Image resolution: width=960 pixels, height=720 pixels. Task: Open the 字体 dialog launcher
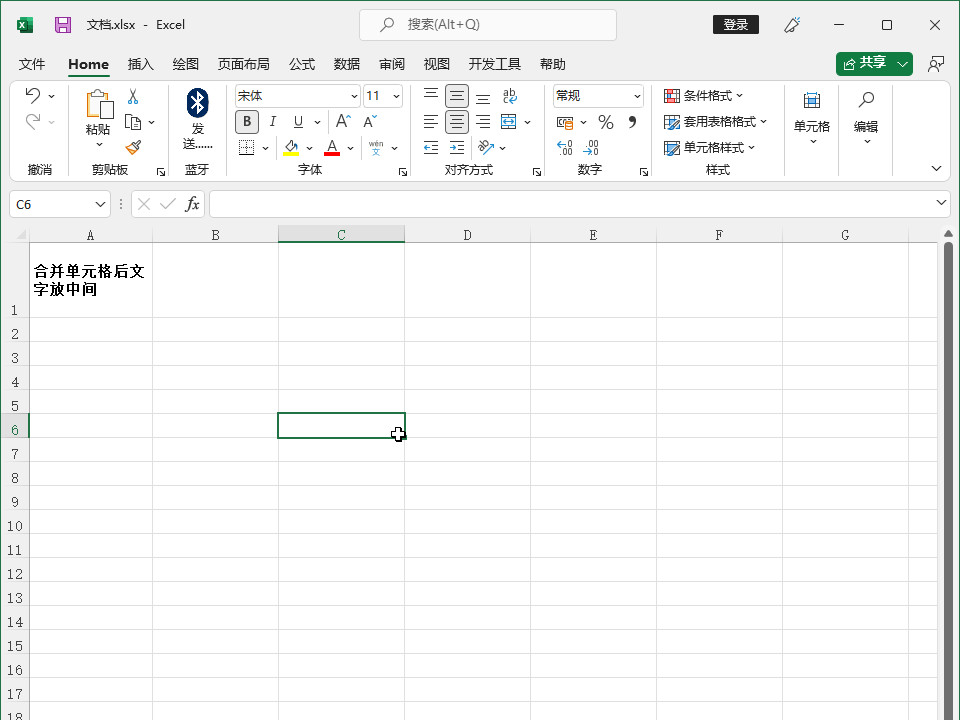(x=403, y=172)
